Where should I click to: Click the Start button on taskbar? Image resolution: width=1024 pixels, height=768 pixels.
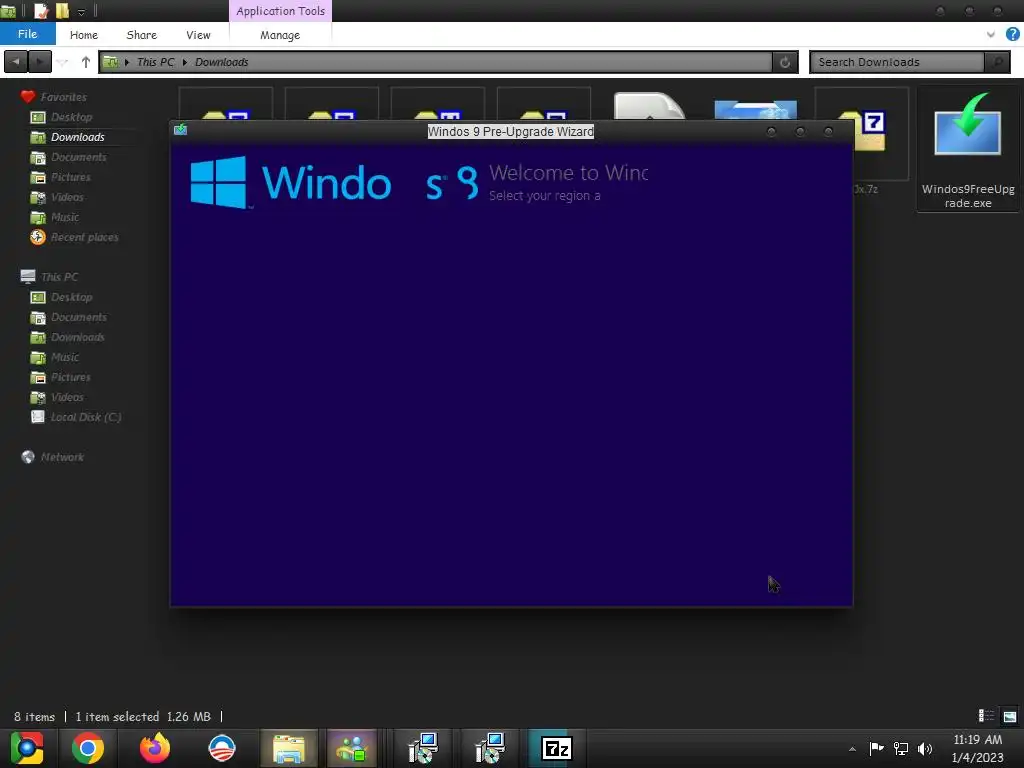tap(27, 748)
